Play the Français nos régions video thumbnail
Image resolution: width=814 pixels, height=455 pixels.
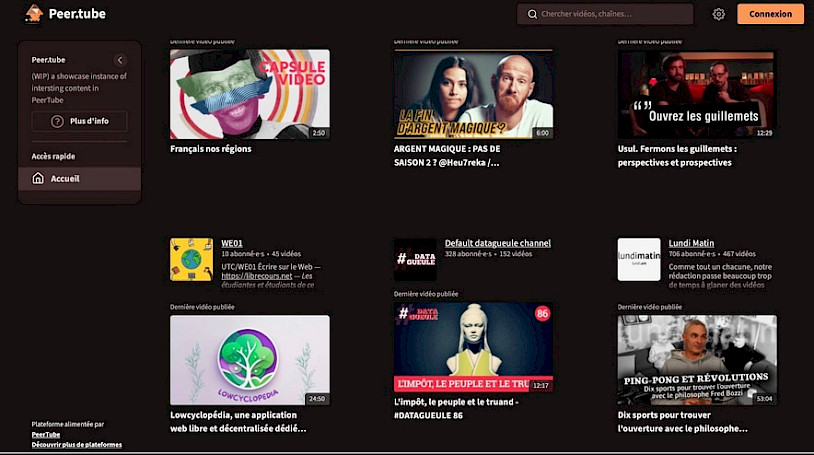pos(249,94)
